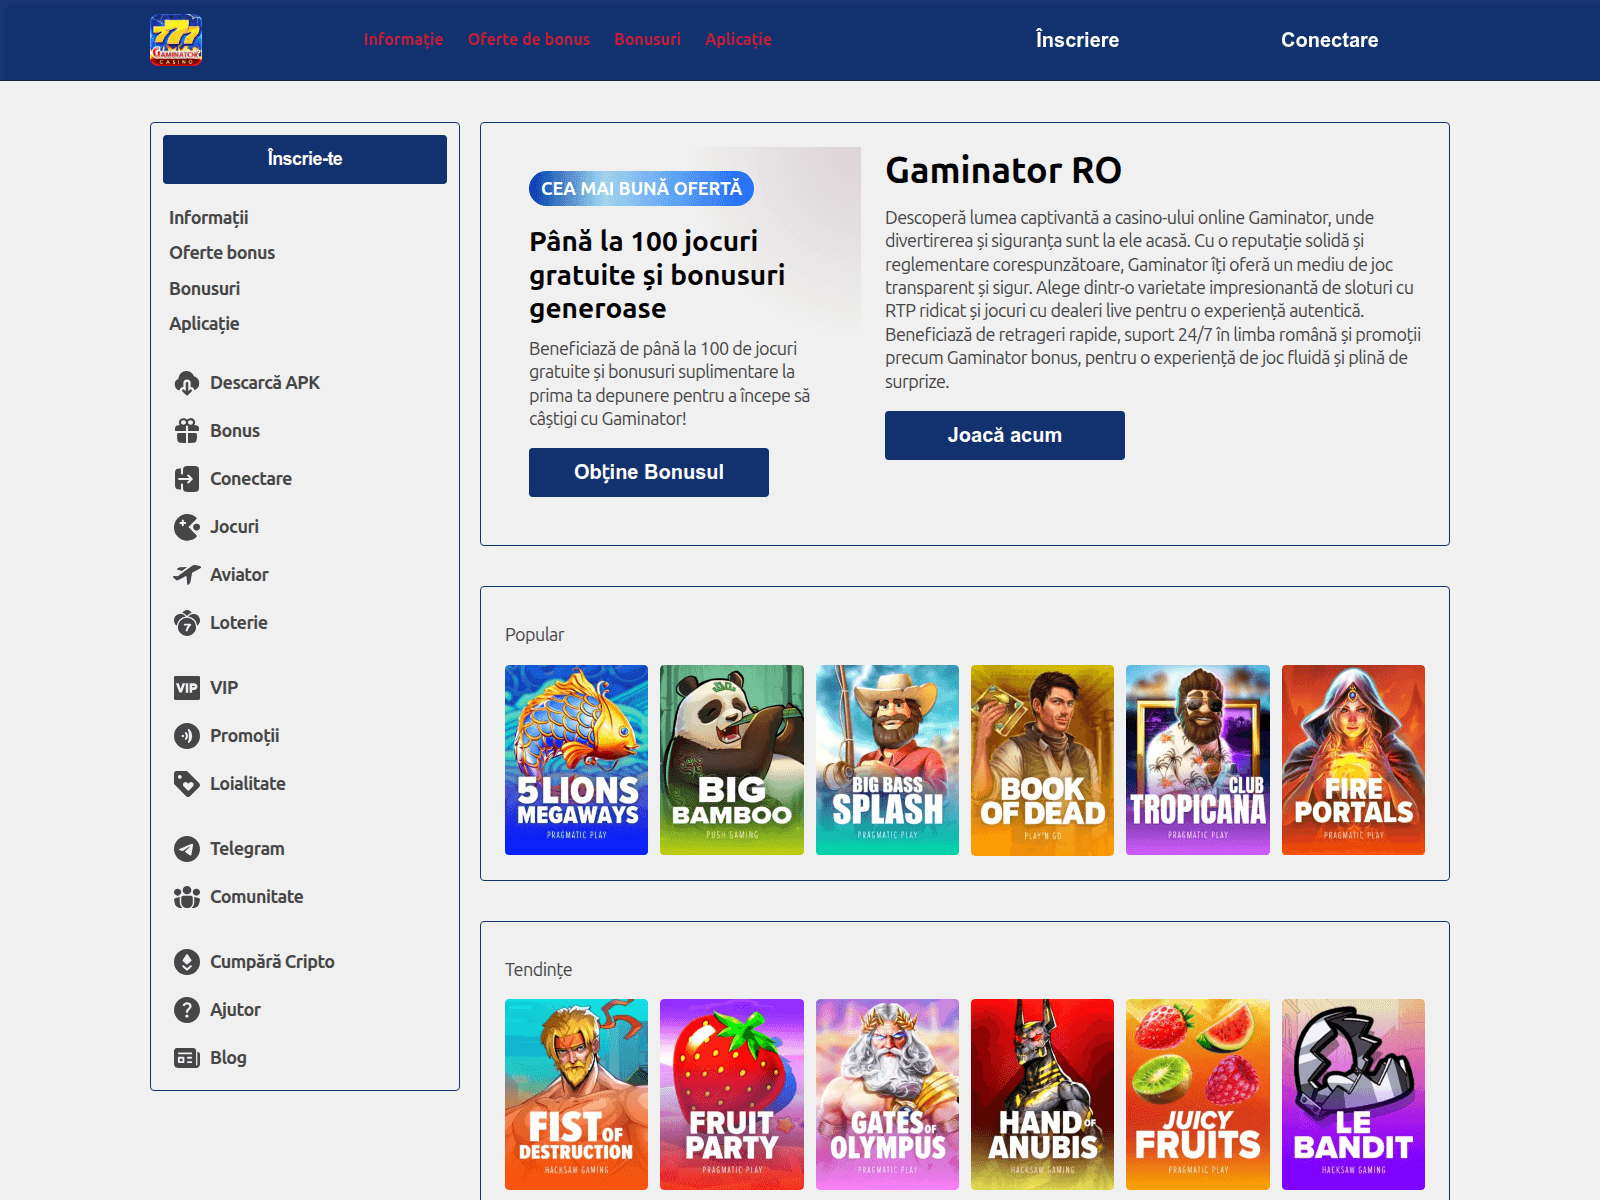Viewport: 1600px width, 1200px height.
Task: Open the Big Bass Splash game thumbnail
Action: (x=887, y=760)
